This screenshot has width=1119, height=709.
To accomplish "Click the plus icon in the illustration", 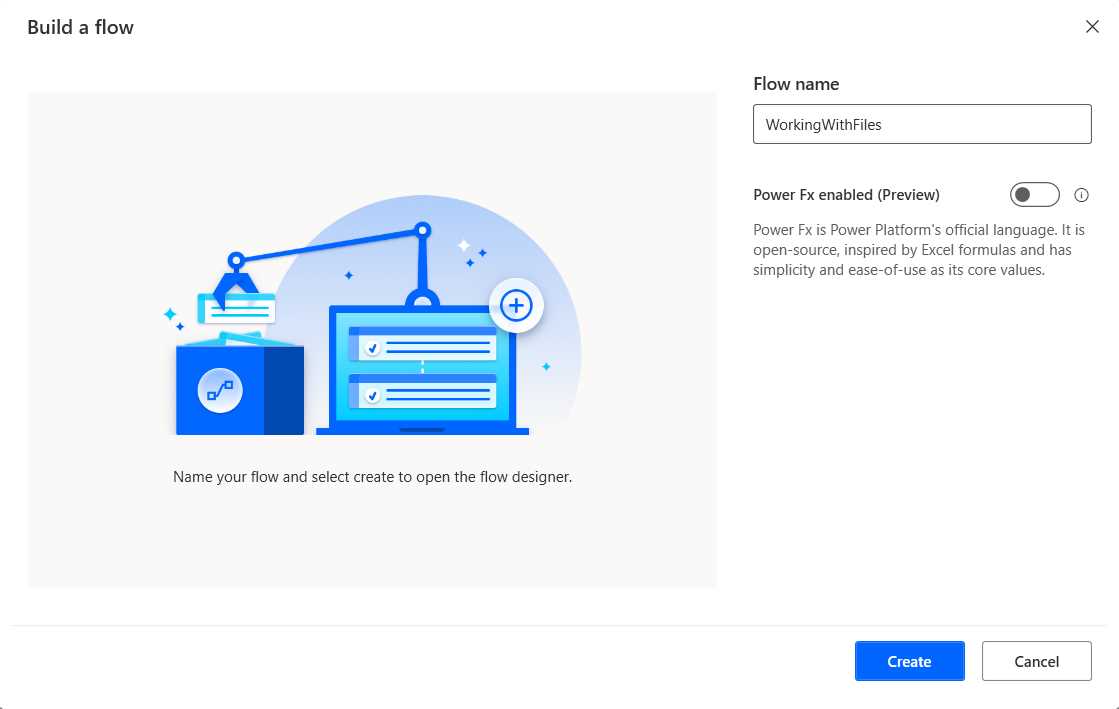I will click(x=516, y=306).
